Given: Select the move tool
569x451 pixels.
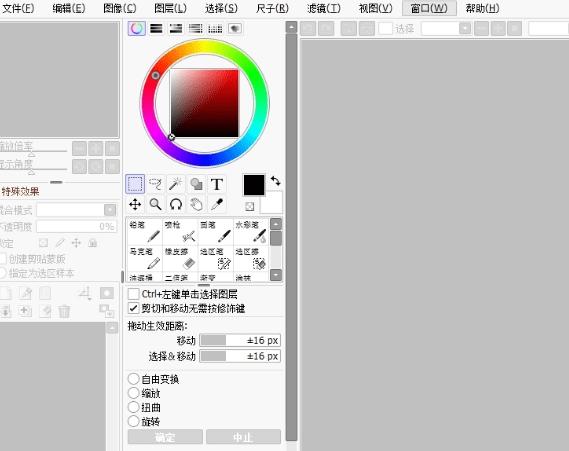Looking at the screenshot, I should pos(135,205).
